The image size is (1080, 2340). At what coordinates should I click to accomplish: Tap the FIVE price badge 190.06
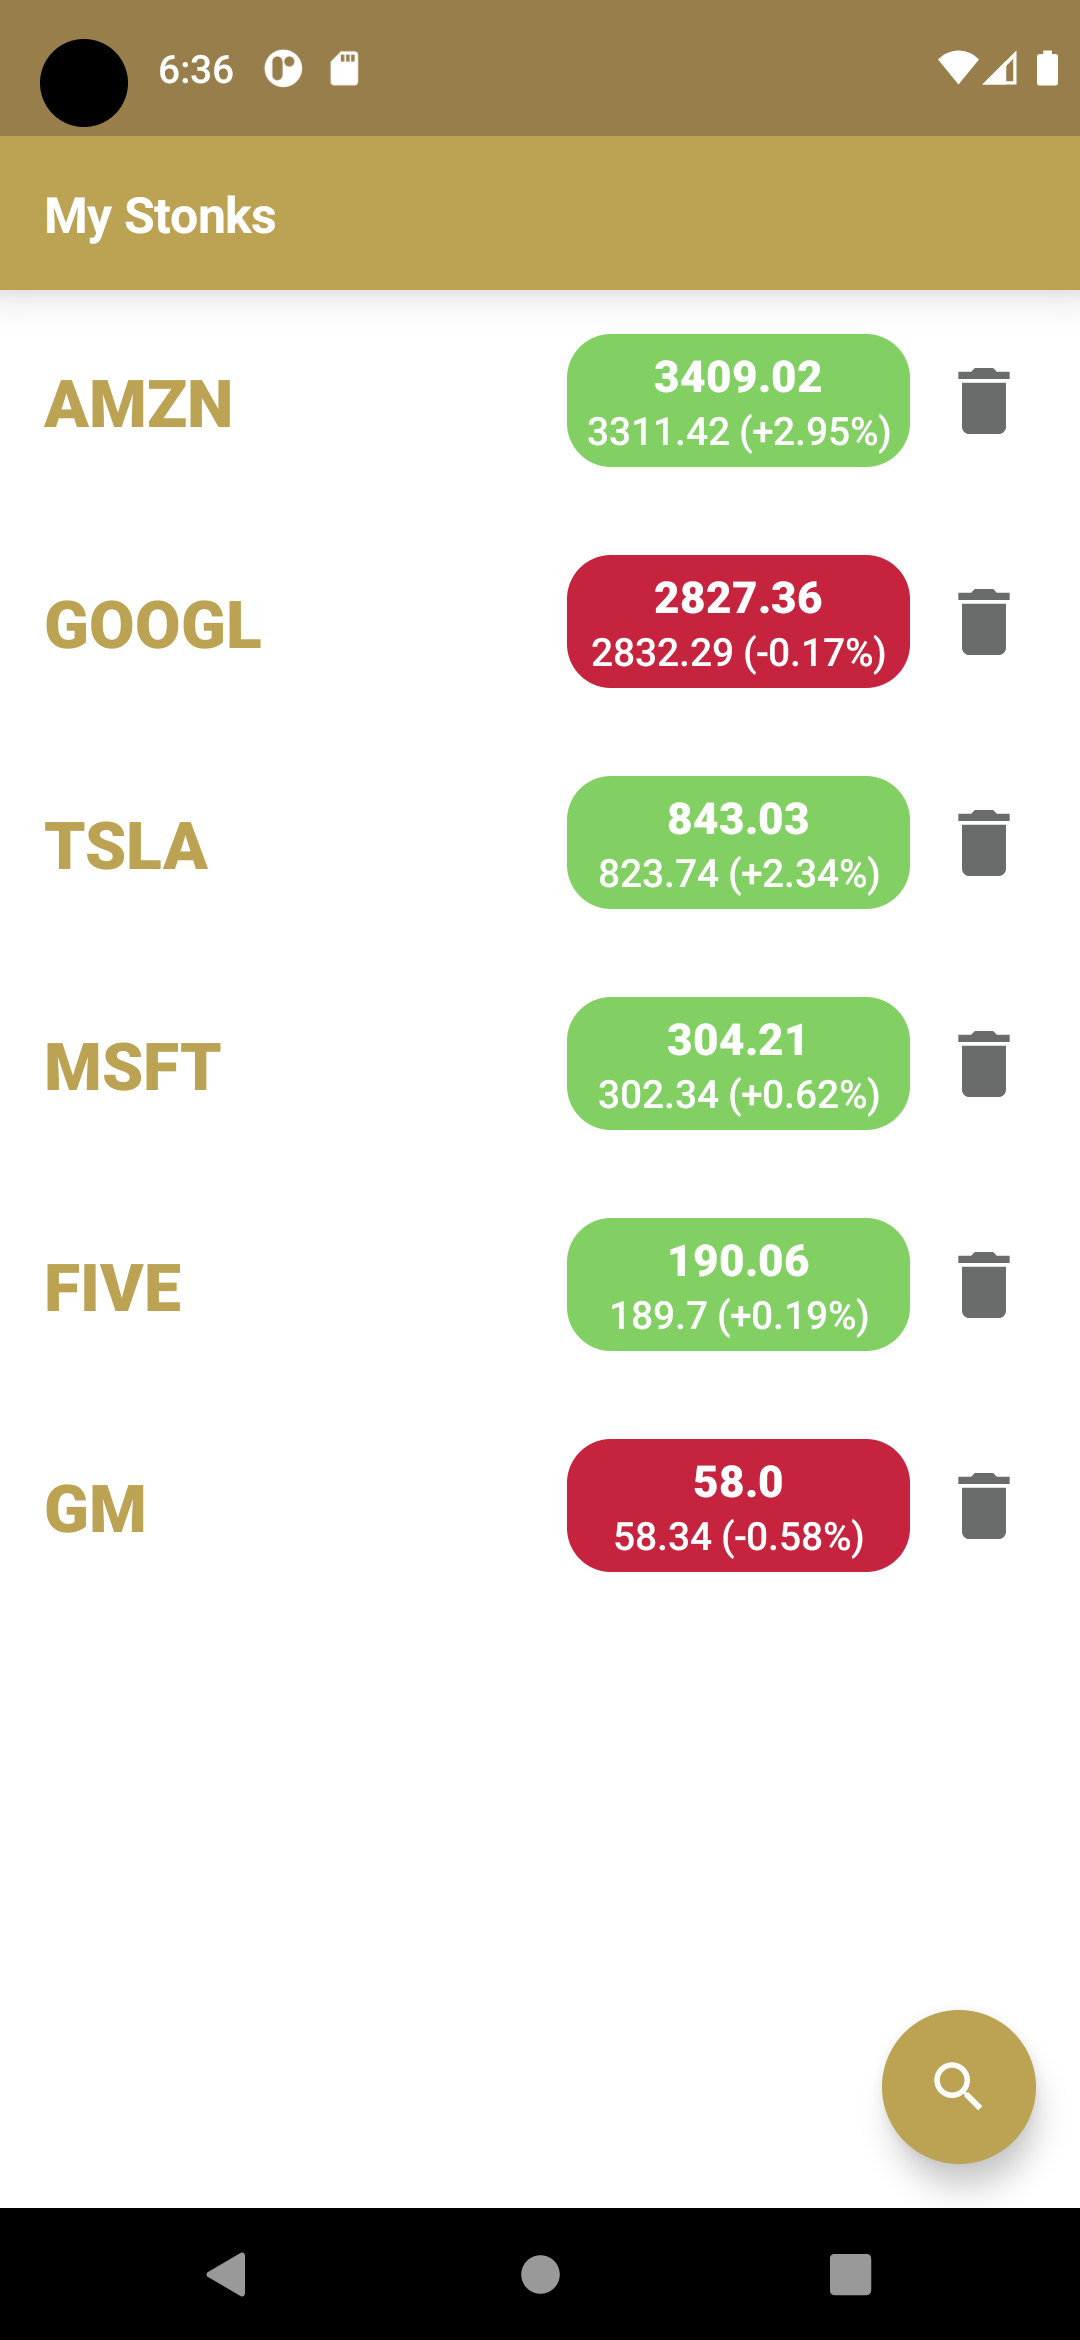(x=738, y=1285)
